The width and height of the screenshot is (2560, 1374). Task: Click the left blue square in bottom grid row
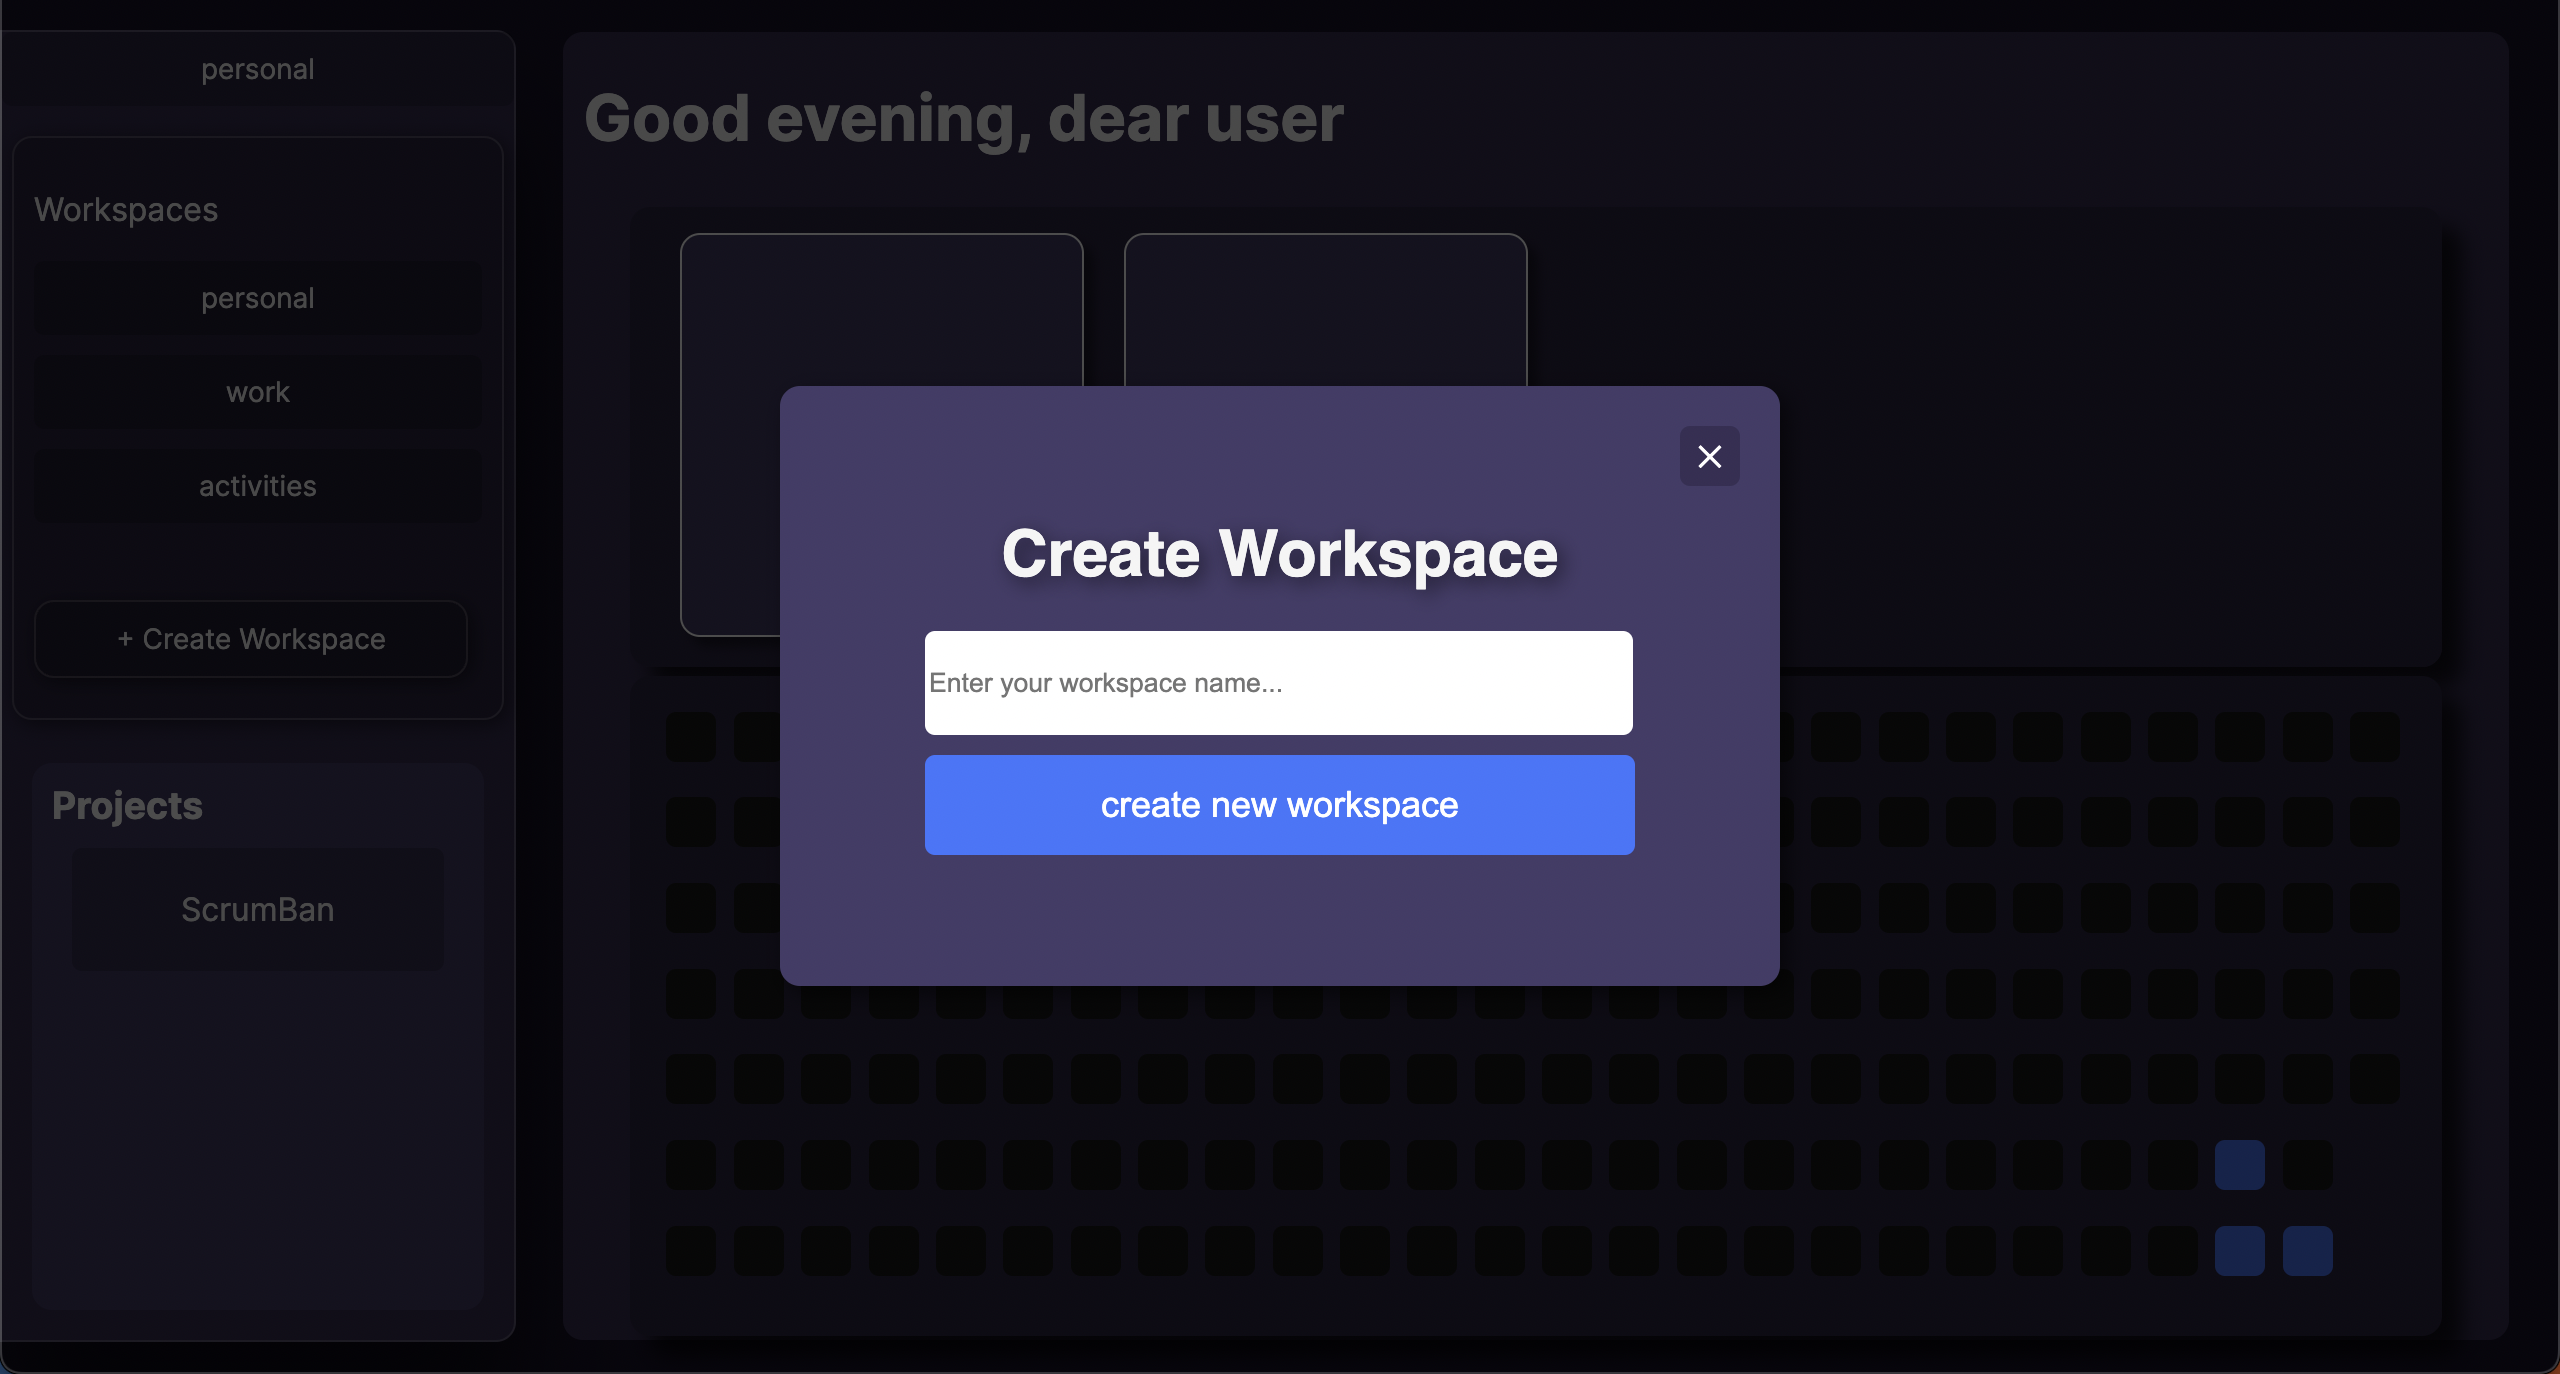click(x=2239, y=1251)
